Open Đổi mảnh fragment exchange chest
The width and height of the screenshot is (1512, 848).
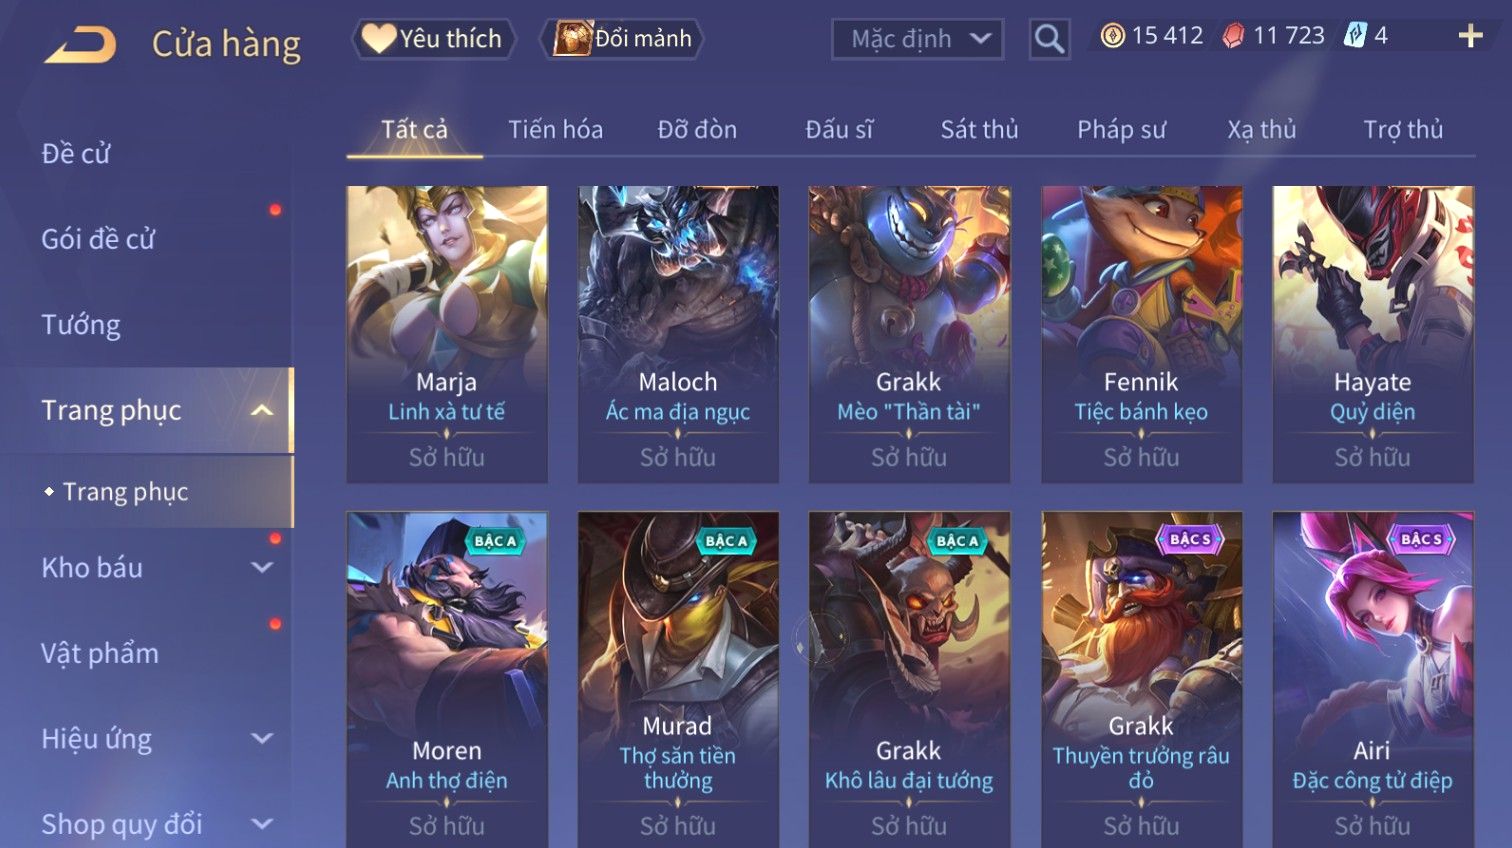click(622, 39)
